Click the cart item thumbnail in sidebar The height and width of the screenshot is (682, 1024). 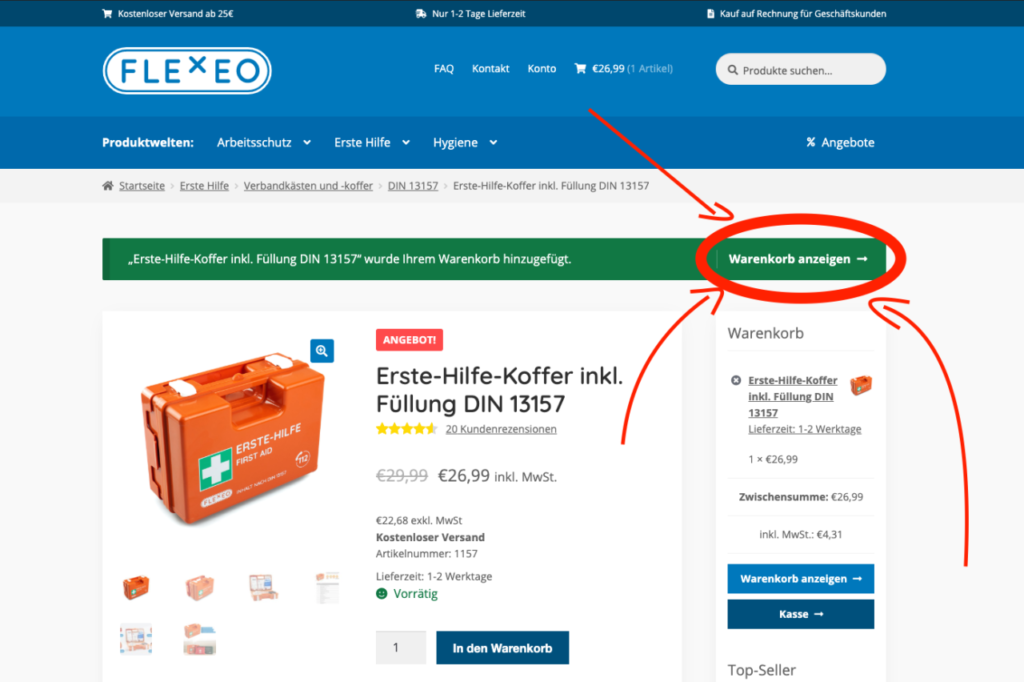point(861,385)
